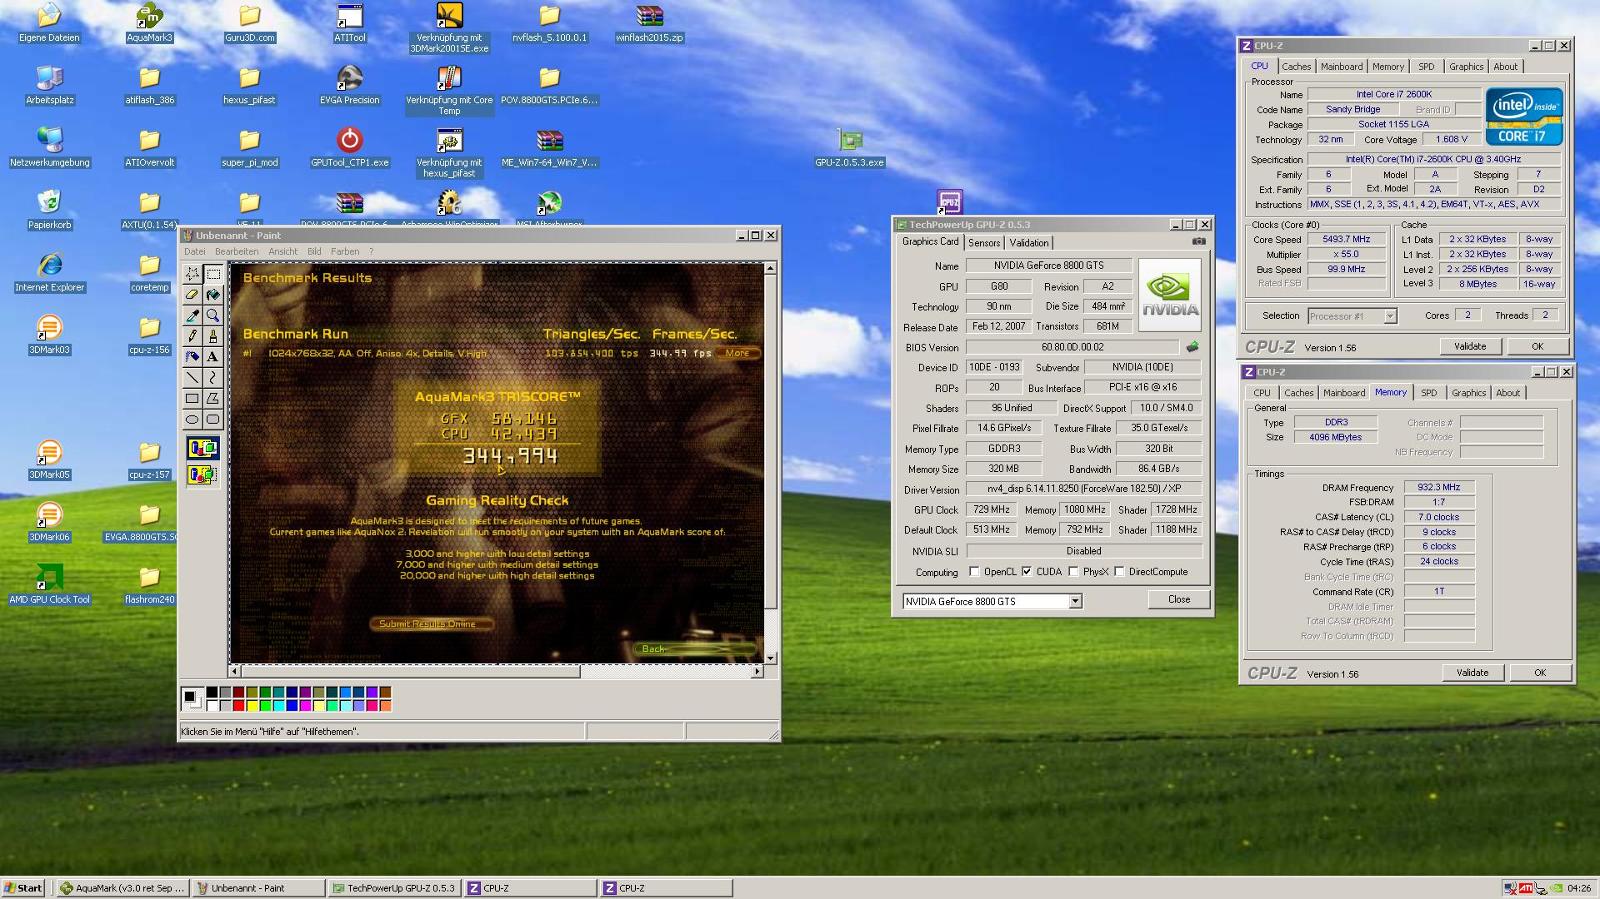Open the Graphics tab in upper CPU-Z window

click(x=1466, y=67)
